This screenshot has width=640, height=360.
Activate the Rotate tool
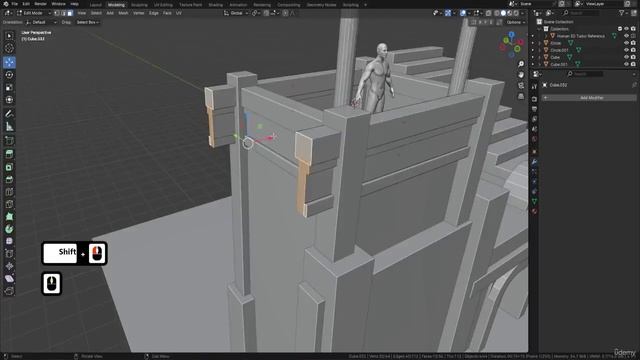[x=9, y=75]
